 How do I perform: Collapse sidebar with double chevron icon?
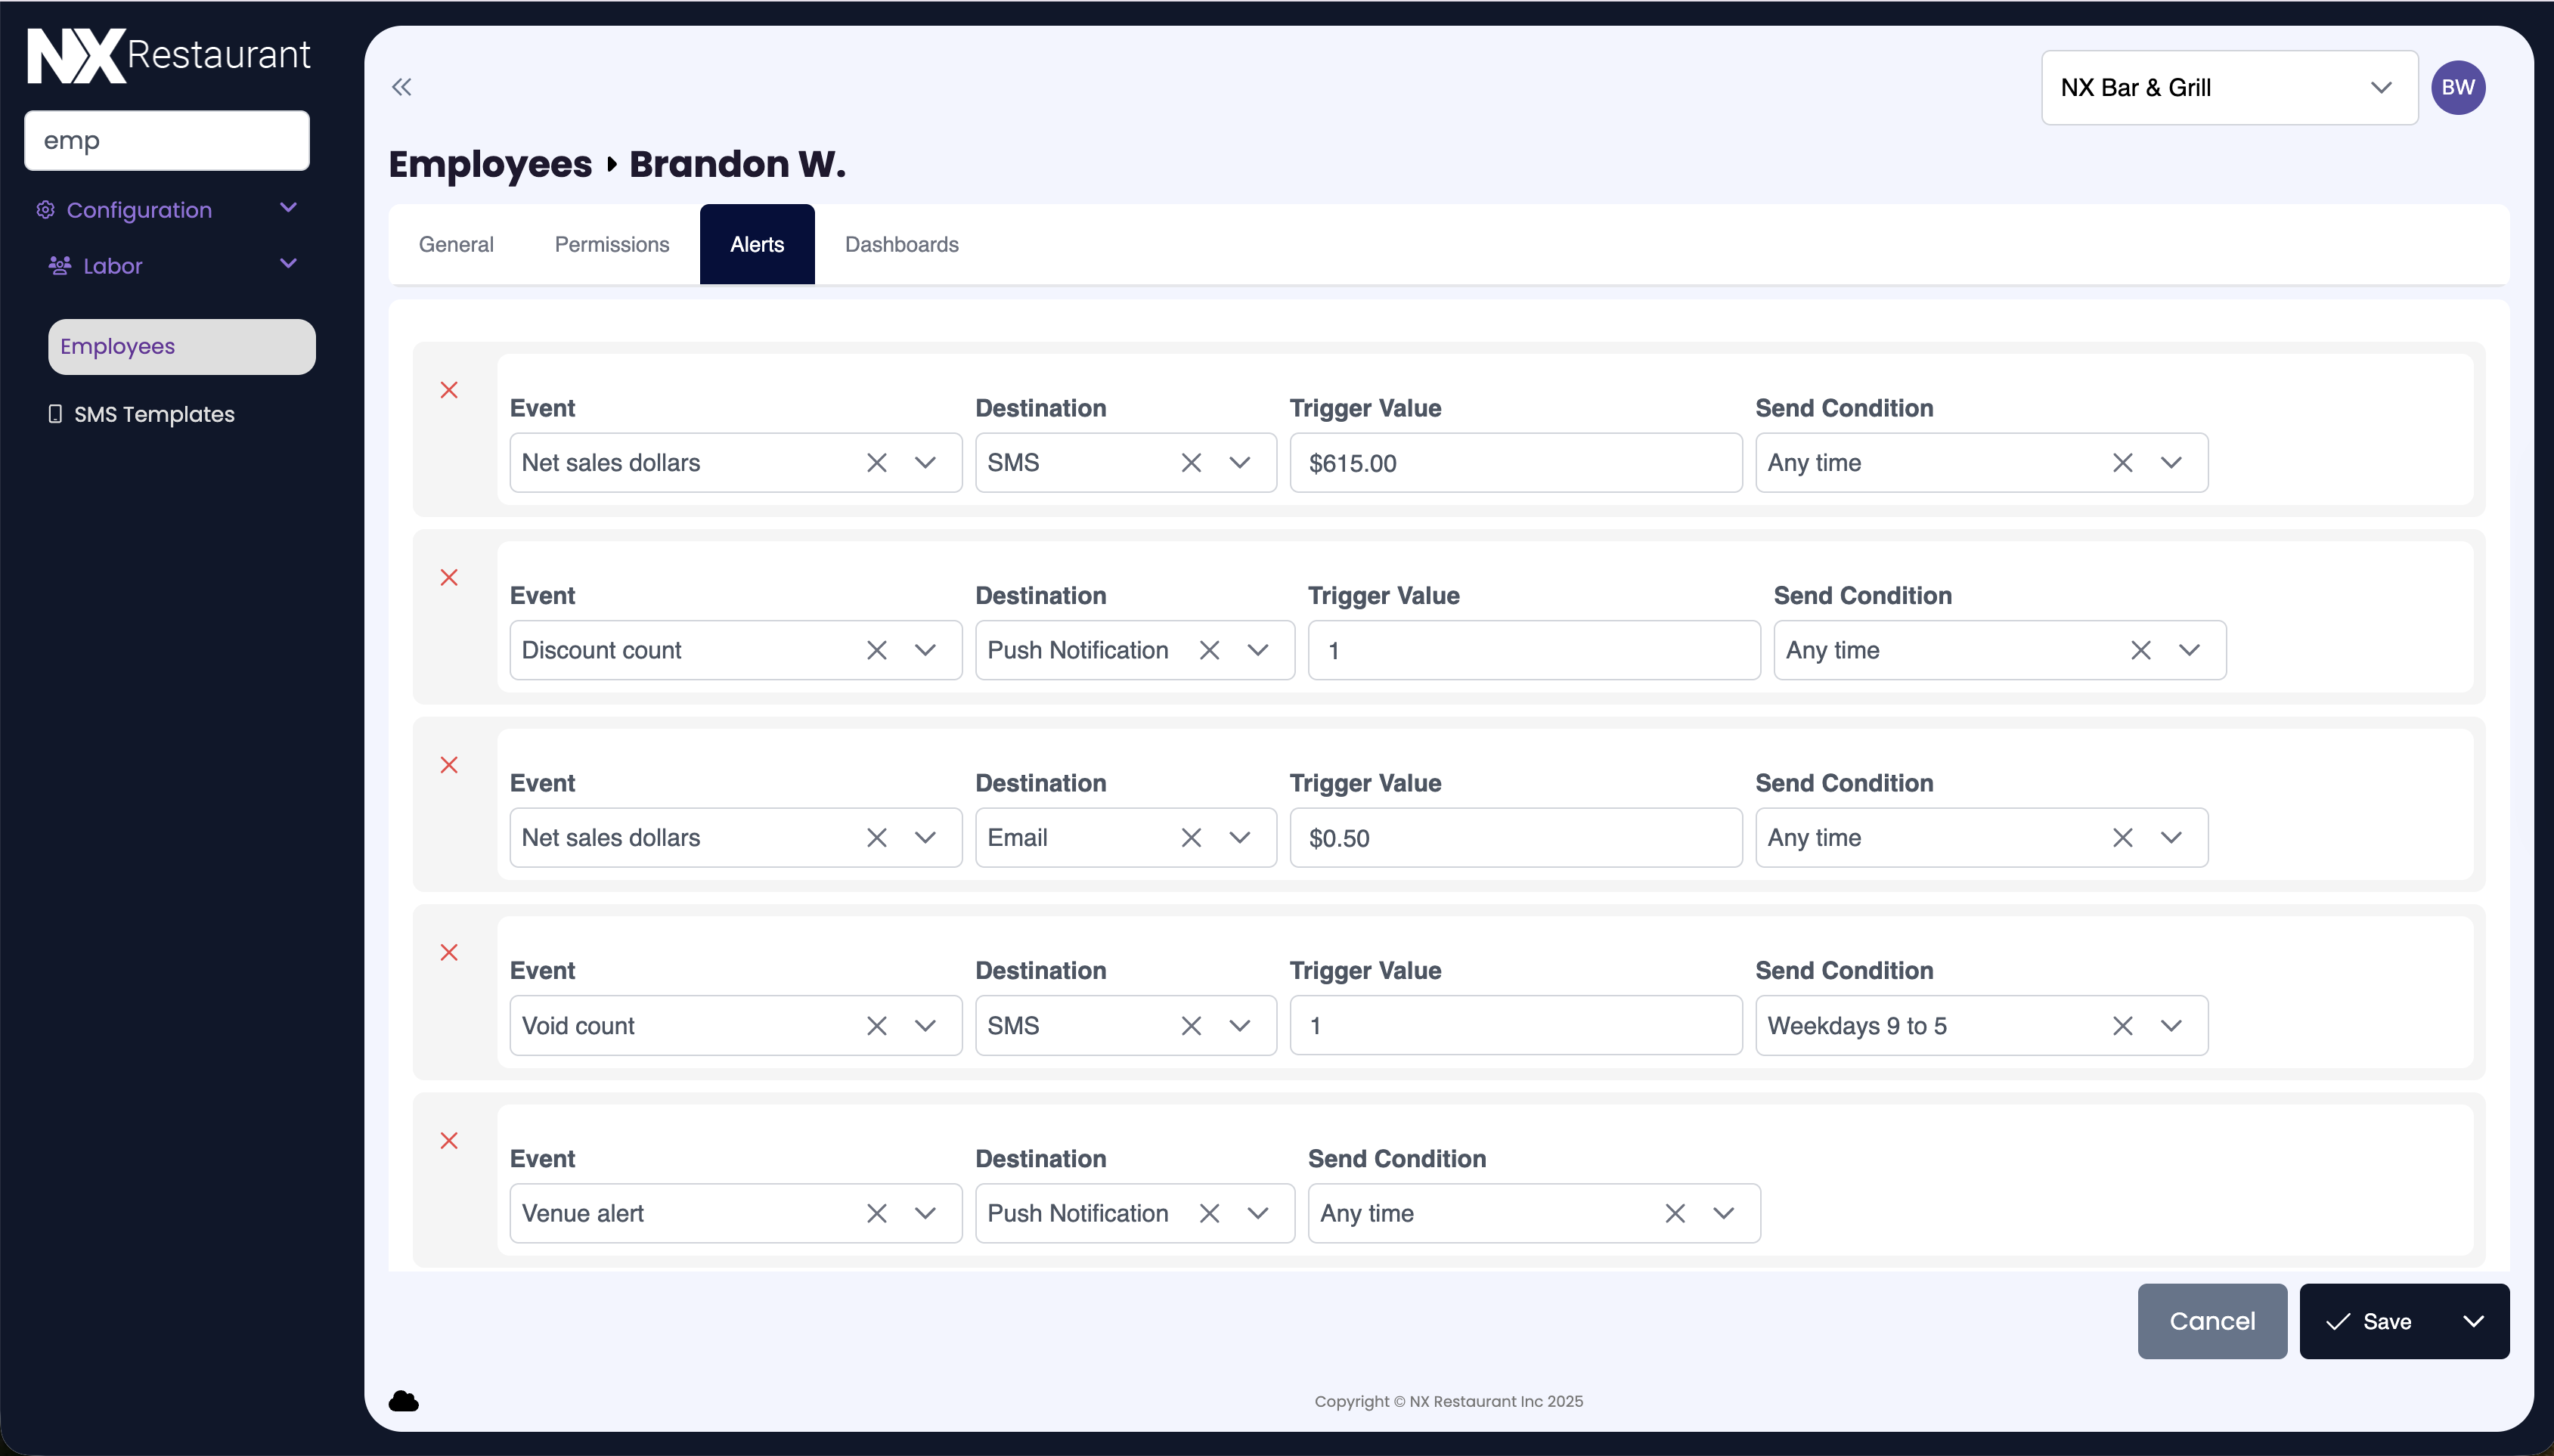pyautogui.click(x=401, y=87)
